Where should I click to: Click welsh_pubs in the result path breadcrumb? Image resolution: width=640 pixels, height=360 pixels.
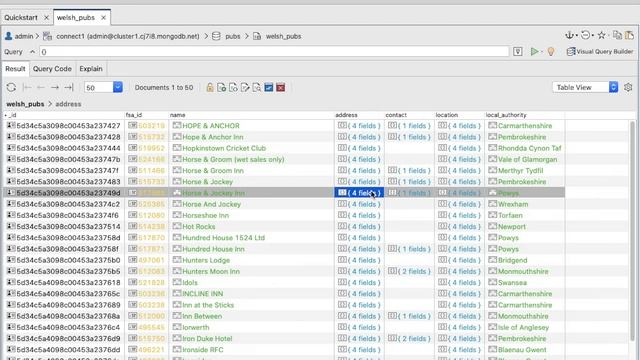25,104
